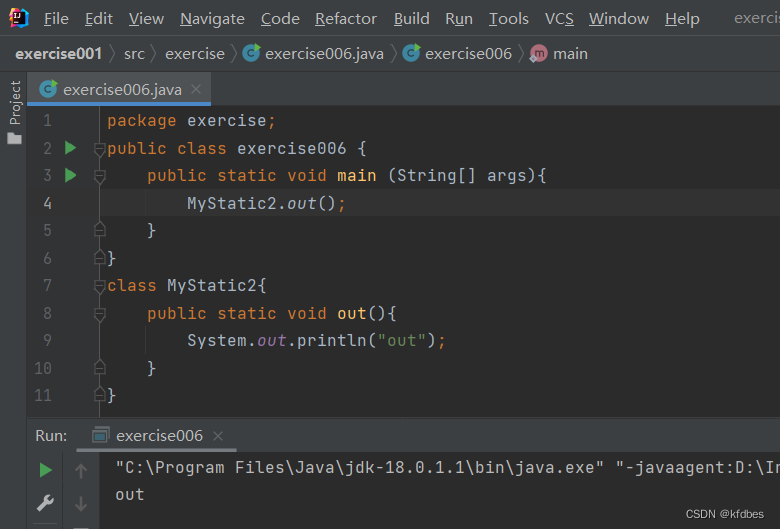The height and width of the screenshot is (529, 780).
Task: Close the exercise006.java editor tab
Action: [x=196, y=89]
